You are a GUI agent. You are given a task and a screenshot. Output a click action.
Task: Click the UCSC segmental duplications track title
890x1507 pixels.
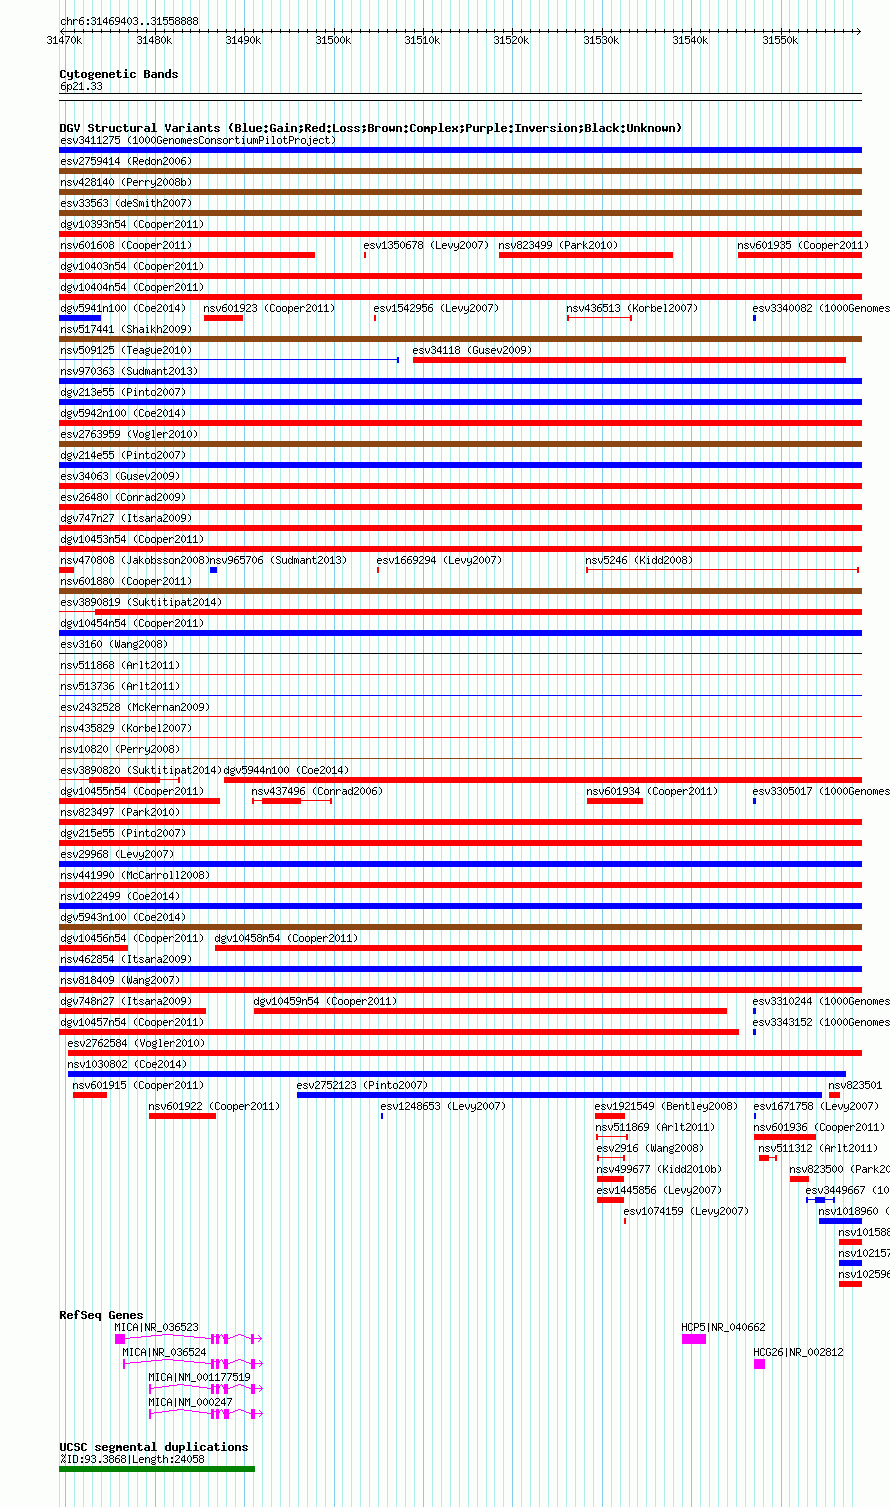click(x=154, y=1447)
